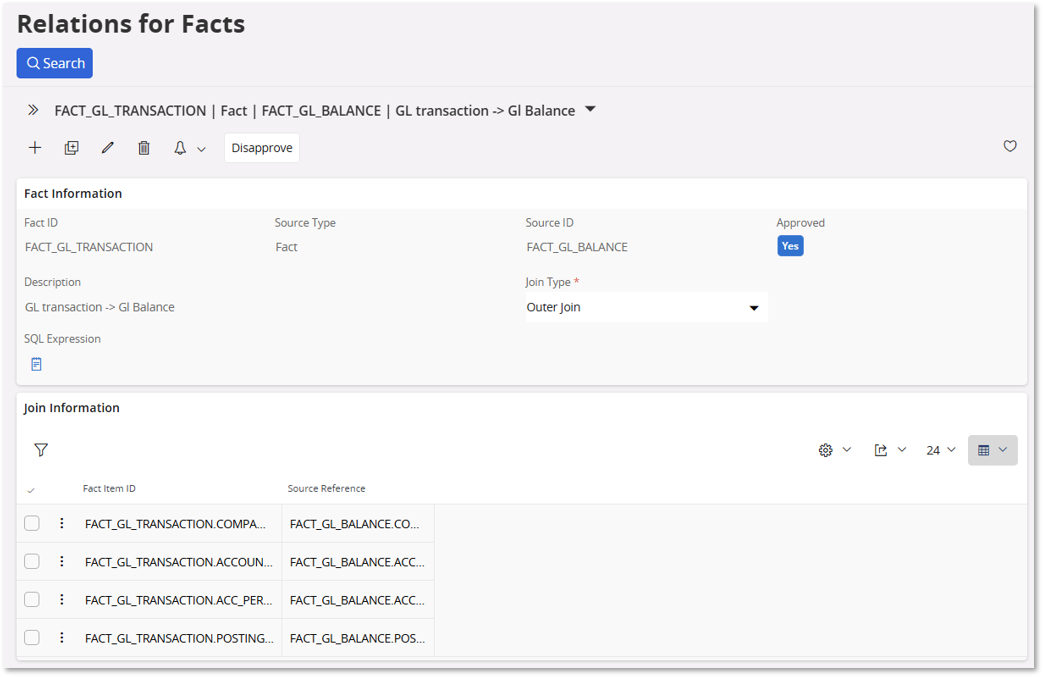Open row menu for FACT_GL_TRANSACTION.COMPA... row

click(62, 523)
